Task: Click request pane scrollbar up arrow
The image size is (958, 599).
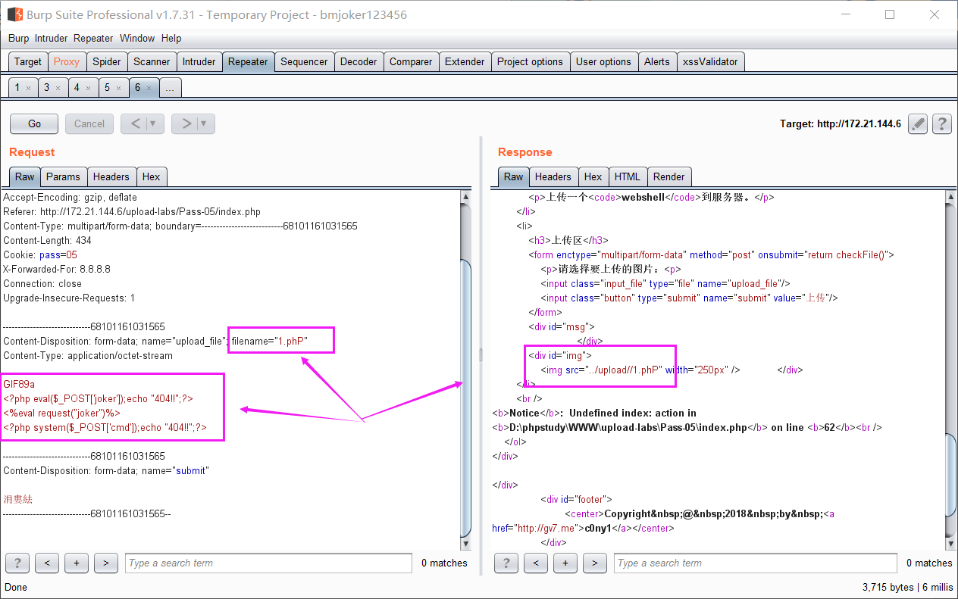Action: [466, 197]
